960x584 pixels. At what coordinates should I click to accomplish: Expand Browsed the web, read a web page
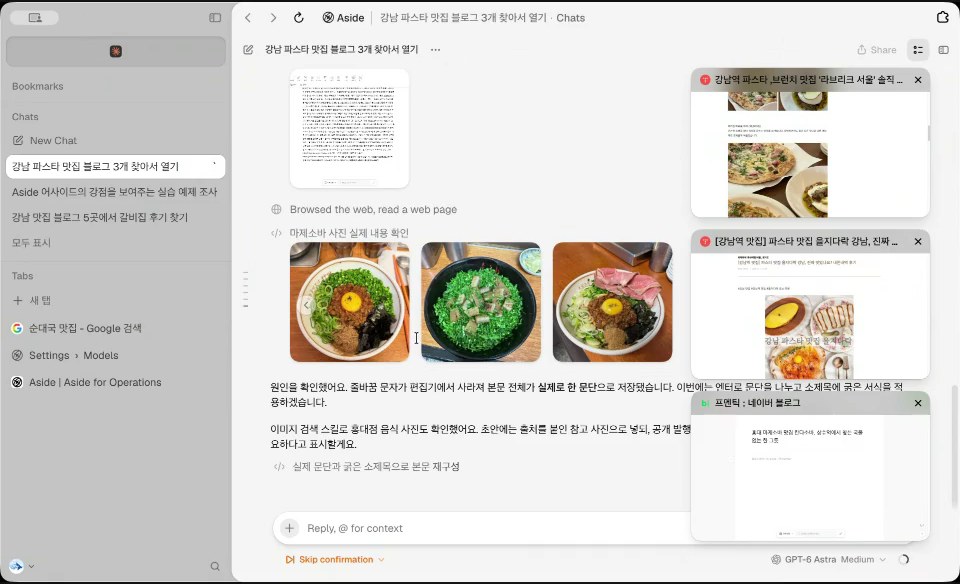click(373, 209)
